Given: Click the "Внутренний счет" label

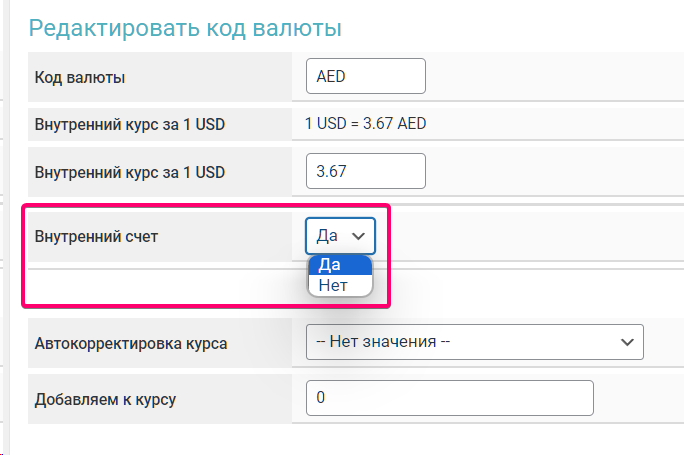Looking at the screenshot, I should (96, 237).
